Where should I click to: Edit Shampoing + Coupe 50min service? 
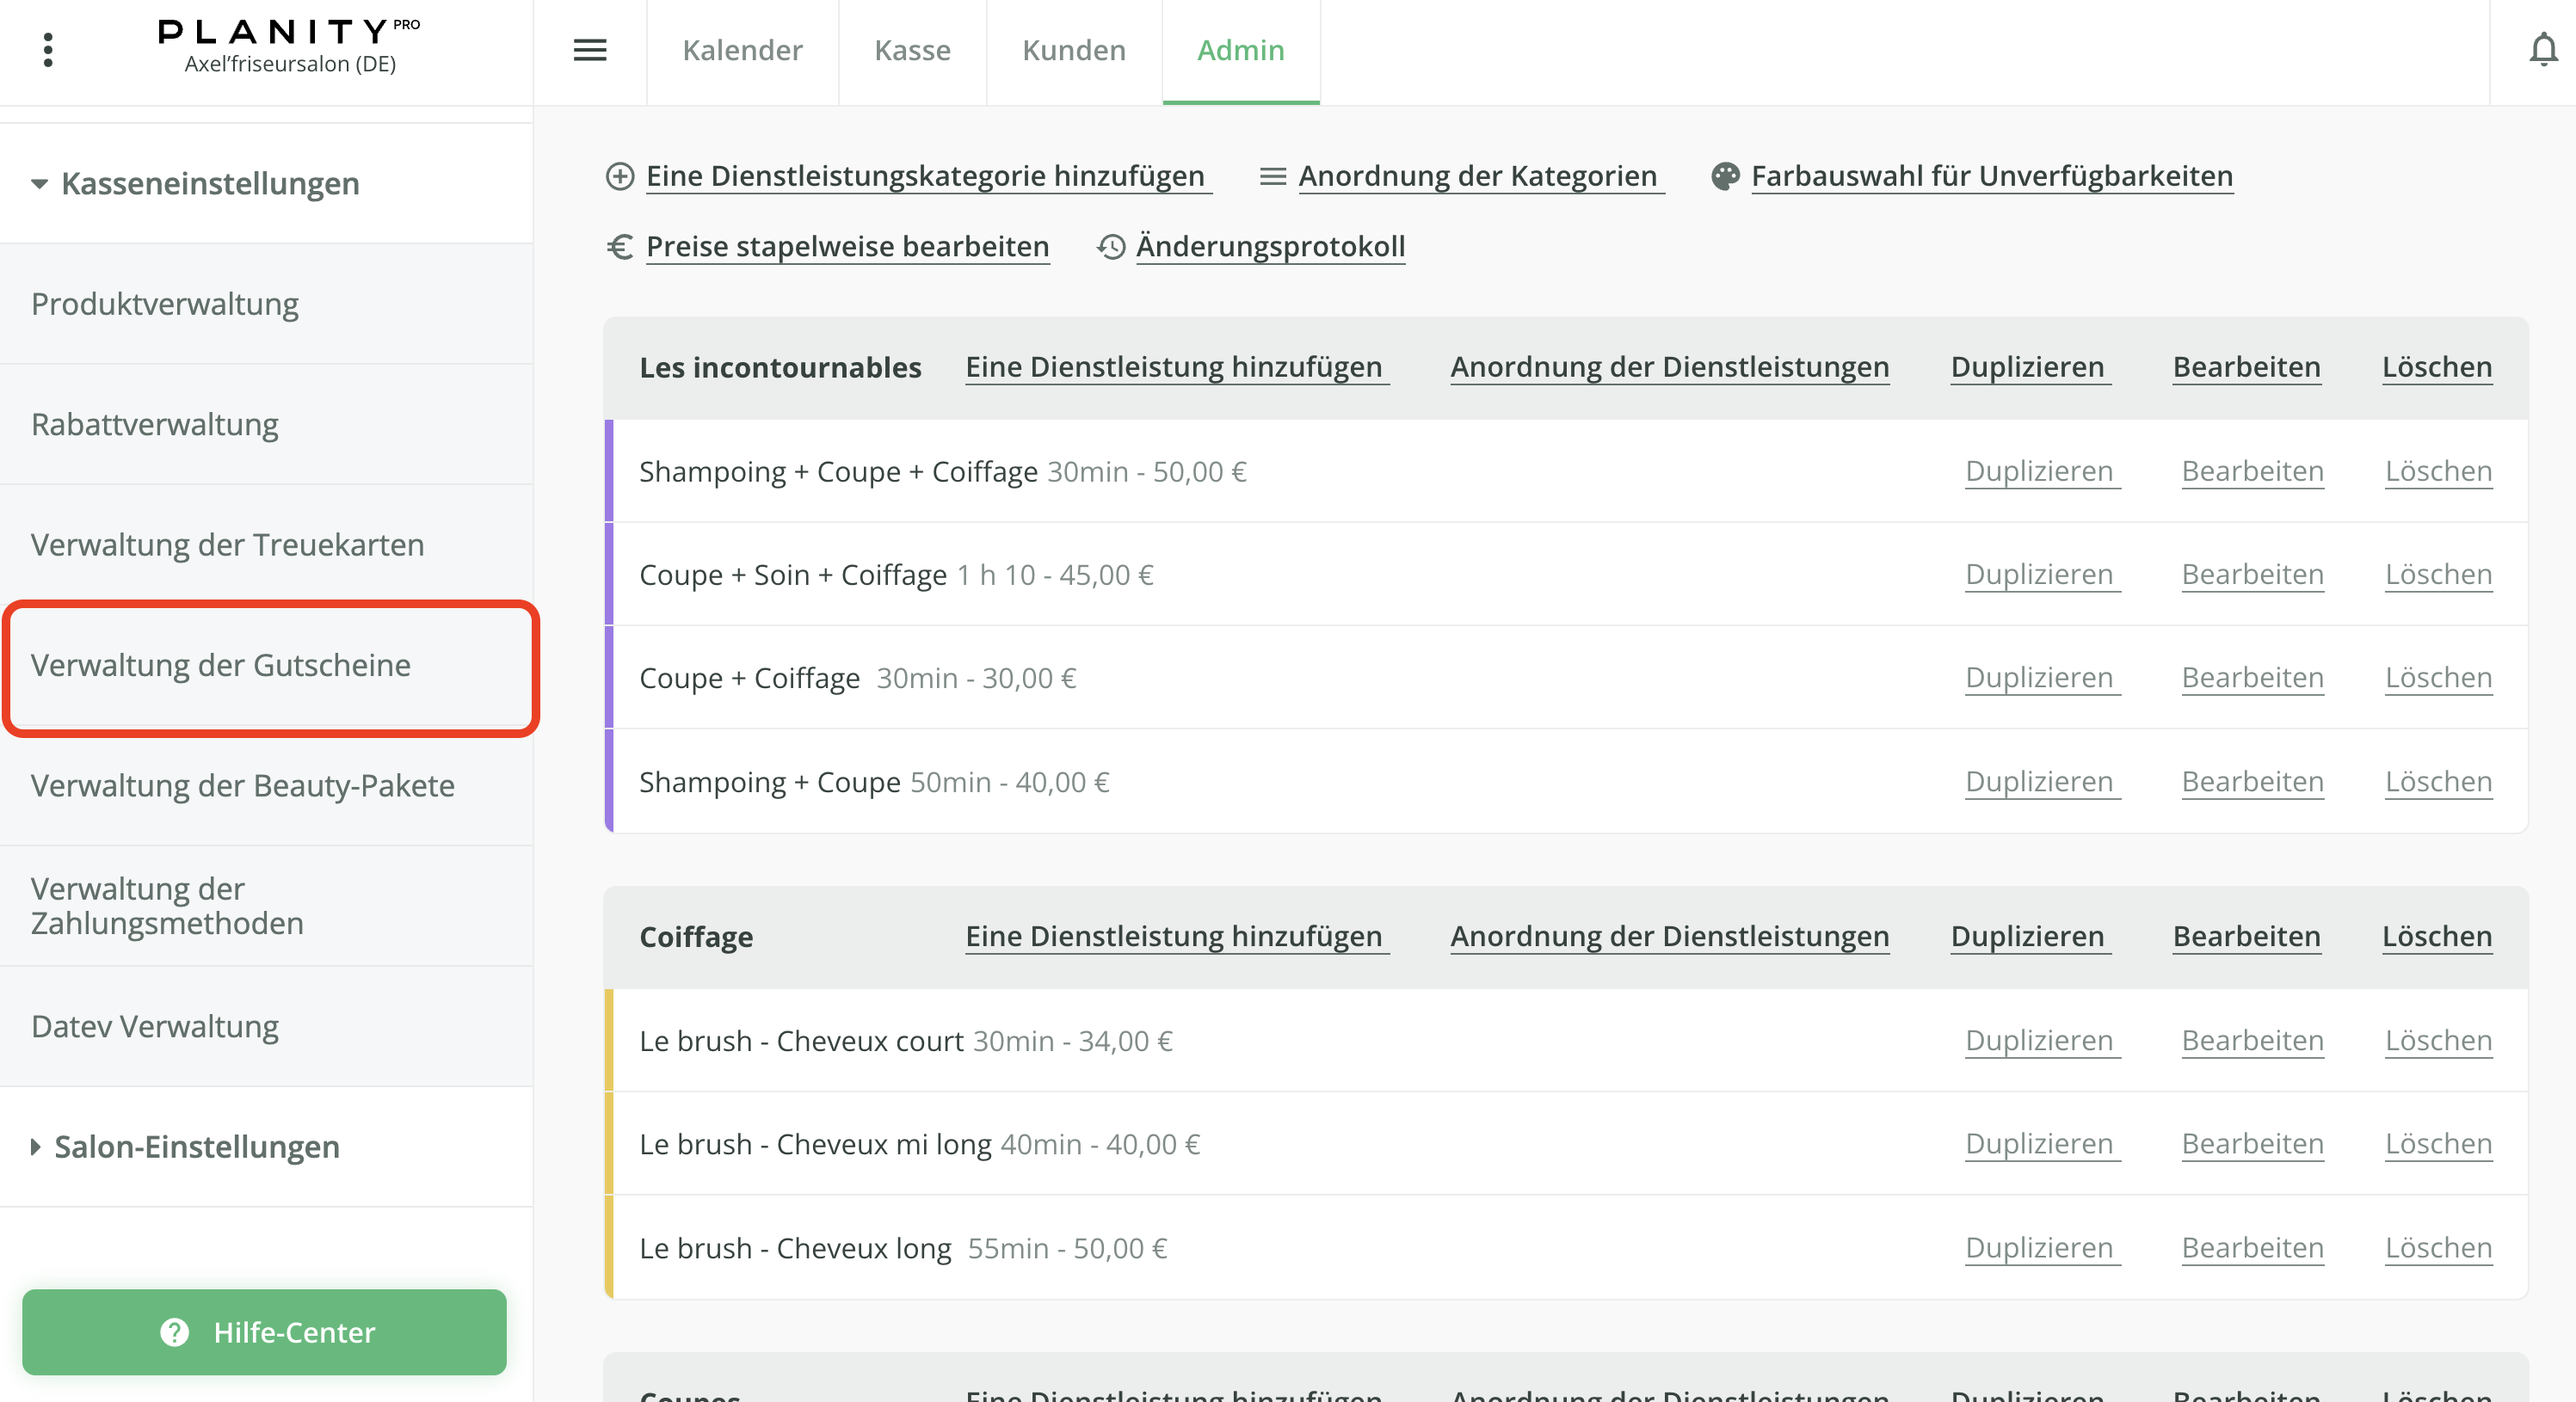(x=2252, y=781)
